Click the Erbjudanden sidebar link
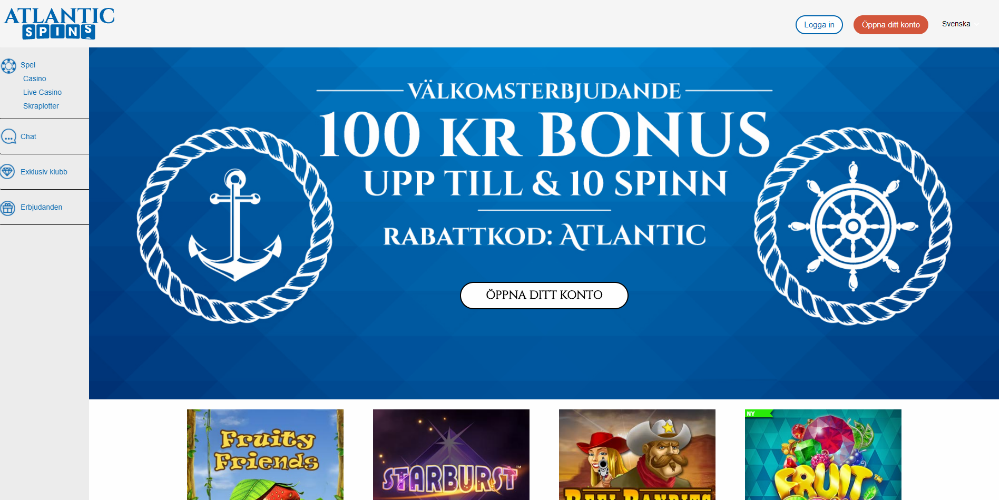This screenshot has width=999, height=500. (x=41, y=208)
